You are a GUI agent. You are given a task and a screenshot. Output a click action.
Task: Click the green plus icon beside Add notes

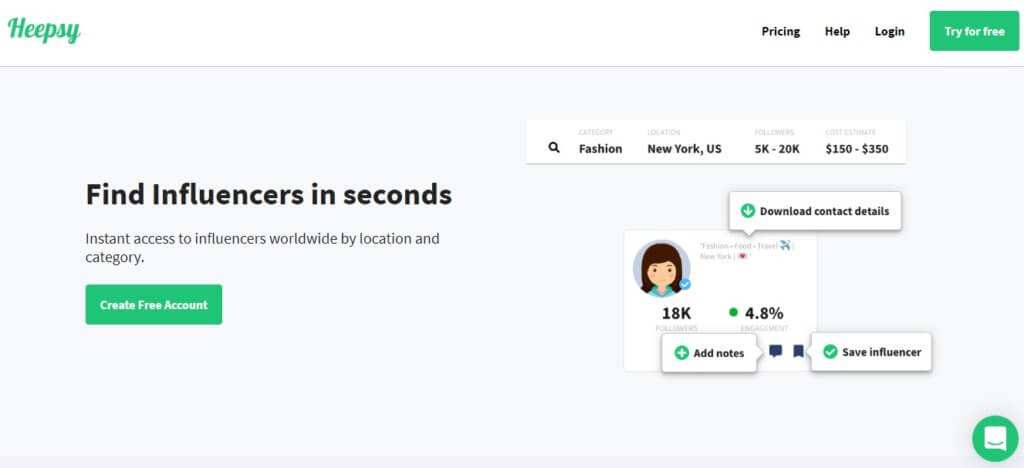(x=682, y=353)
